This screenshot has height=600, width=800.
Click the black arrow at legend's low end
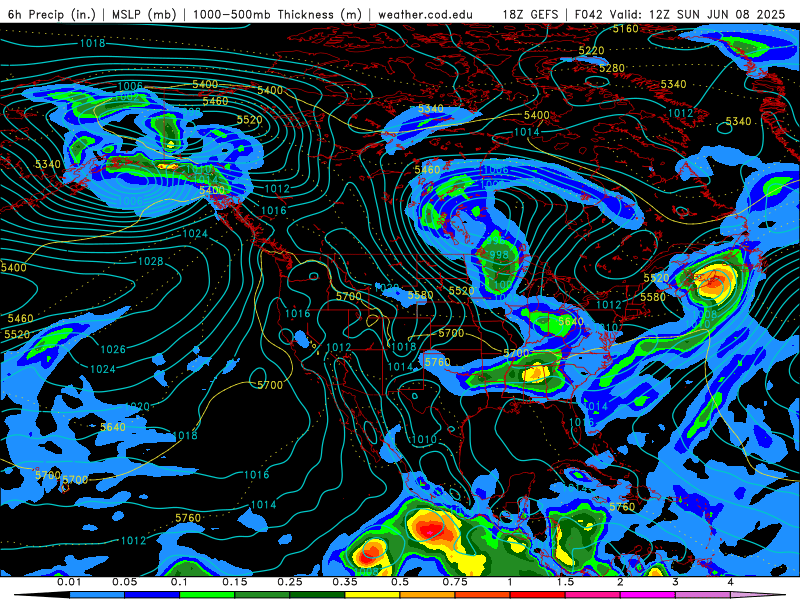pyautogui.click(x=42, y=595)
